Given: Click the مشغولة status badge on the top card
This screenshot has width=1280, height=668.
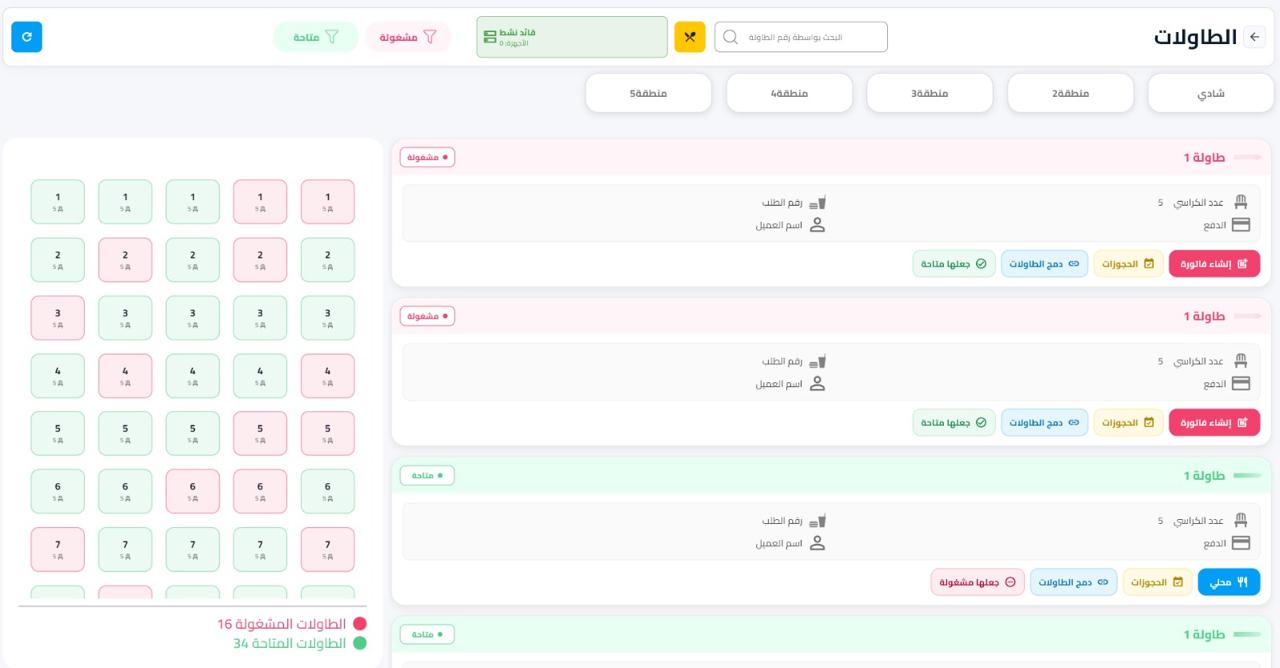Looking at the screenshot, I should coord(427,157).
